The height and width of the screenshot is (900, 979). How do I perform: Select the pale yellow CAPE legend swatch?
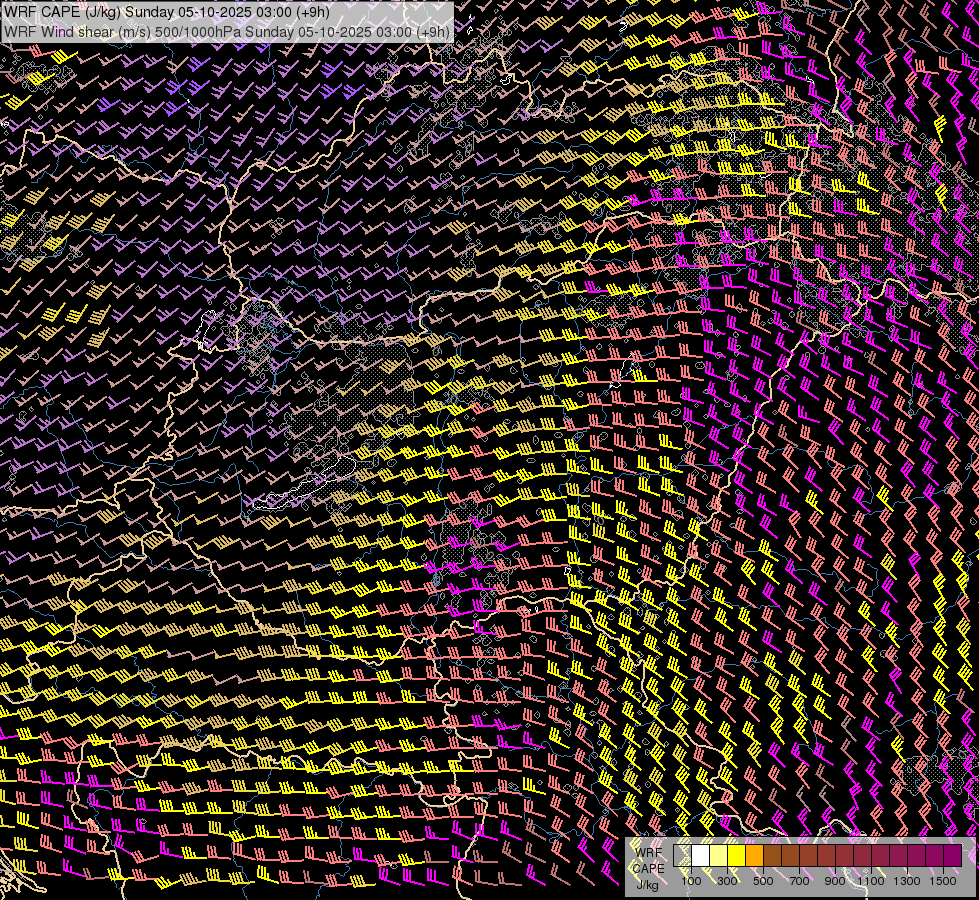(x=719, y=856)
